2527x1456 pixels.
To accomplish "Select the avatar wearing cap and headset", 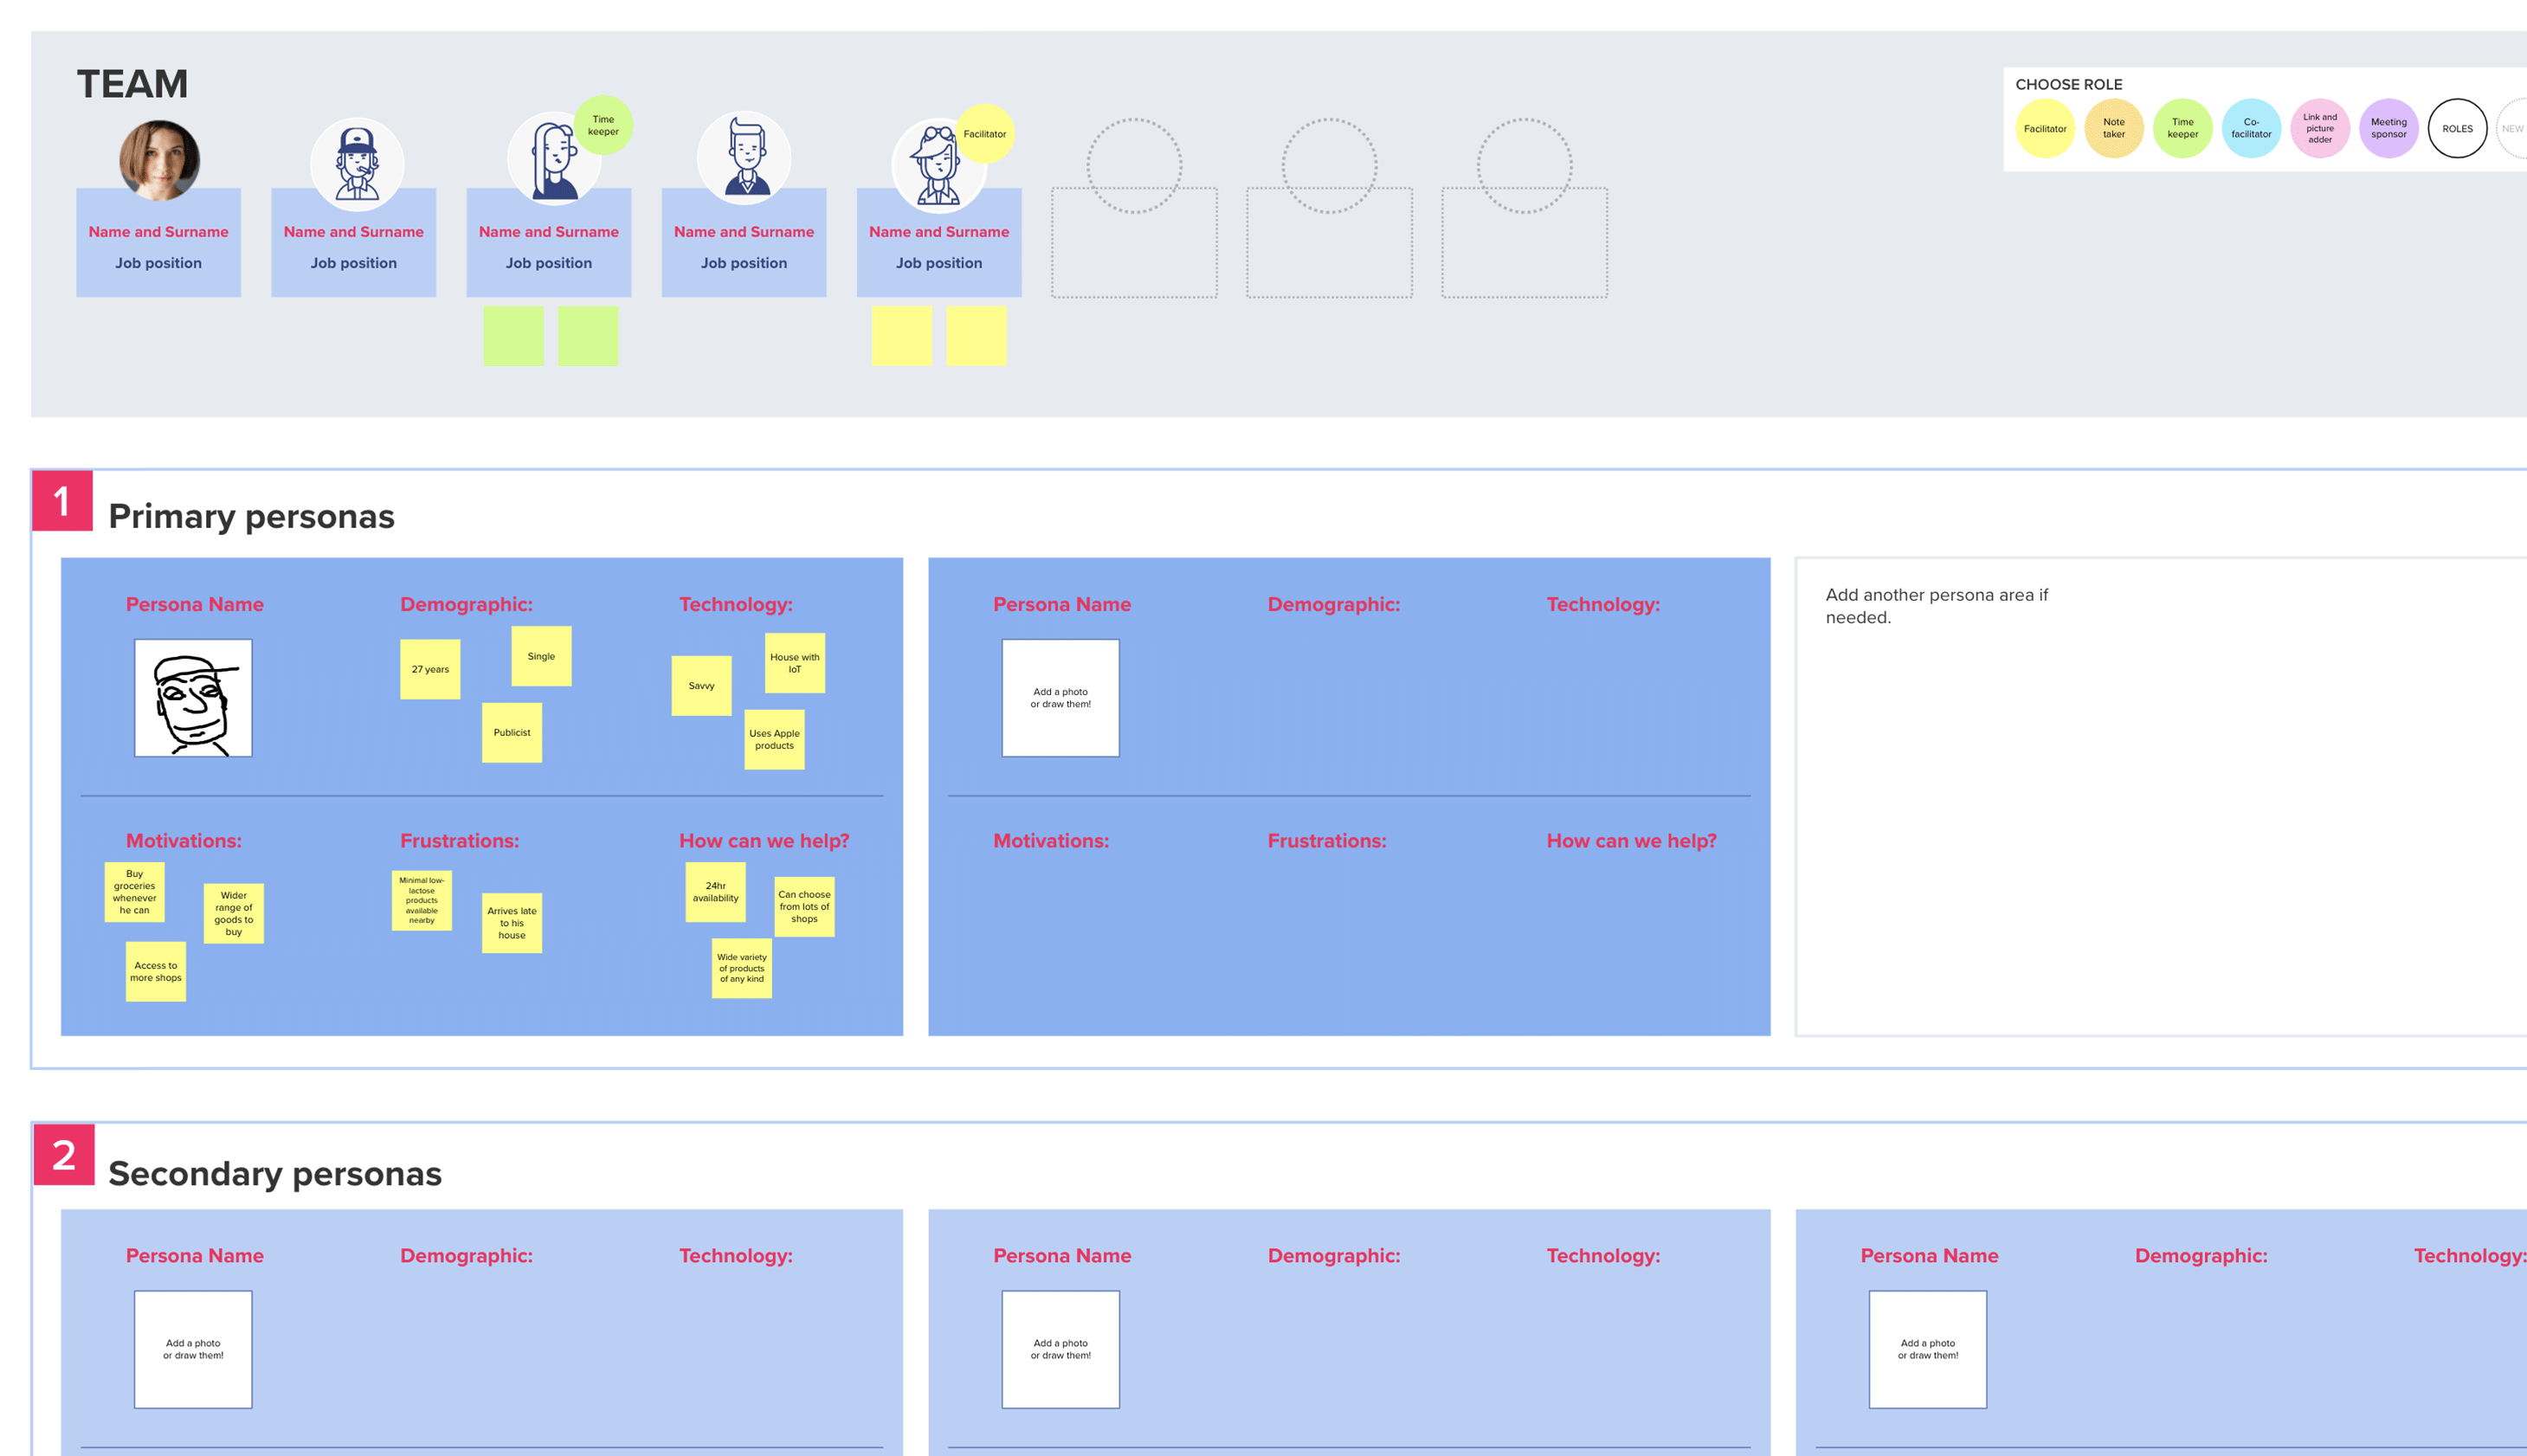I will coord(357,164).
